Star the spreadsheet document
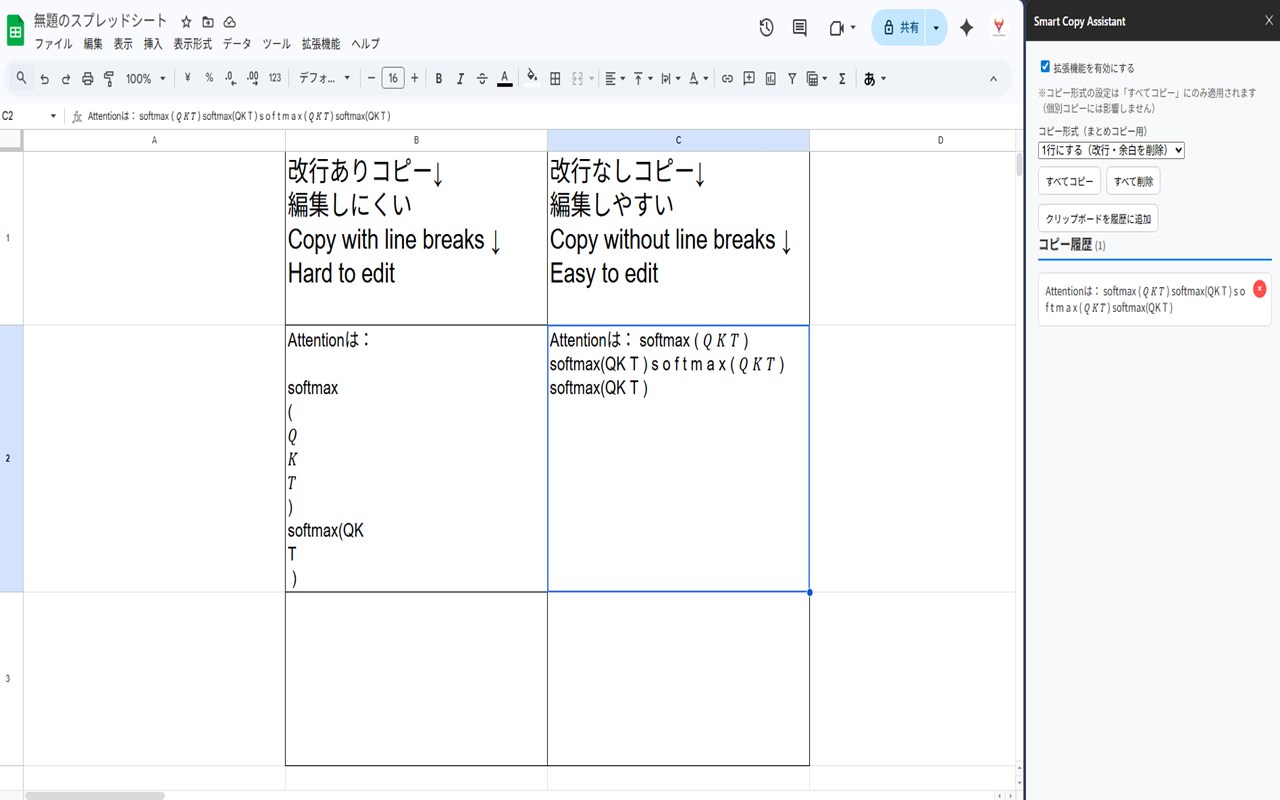Image resolution: width=1280 pixels, height=800 pixels. pyautogui.click(x=186, y=21)
